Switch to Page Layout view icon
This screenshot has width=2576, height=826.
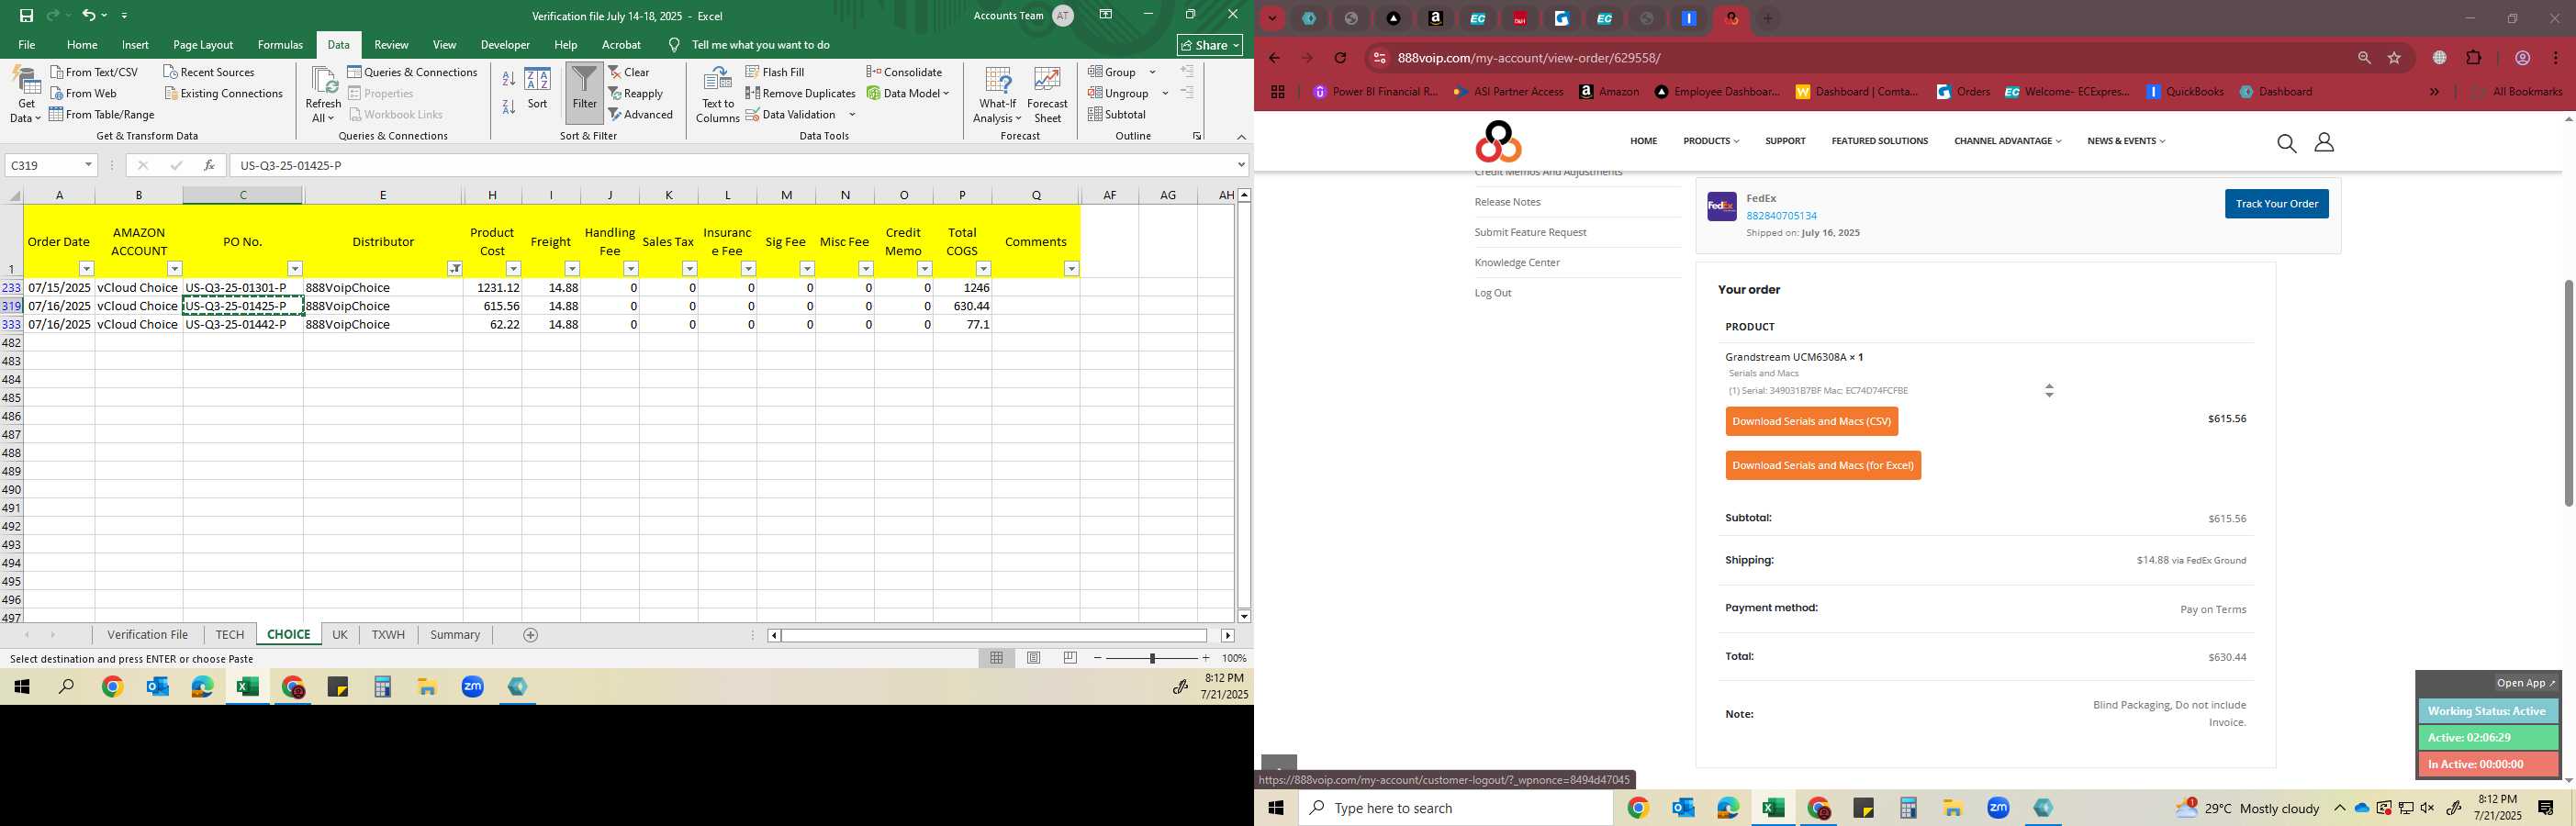click(1034, 658)
